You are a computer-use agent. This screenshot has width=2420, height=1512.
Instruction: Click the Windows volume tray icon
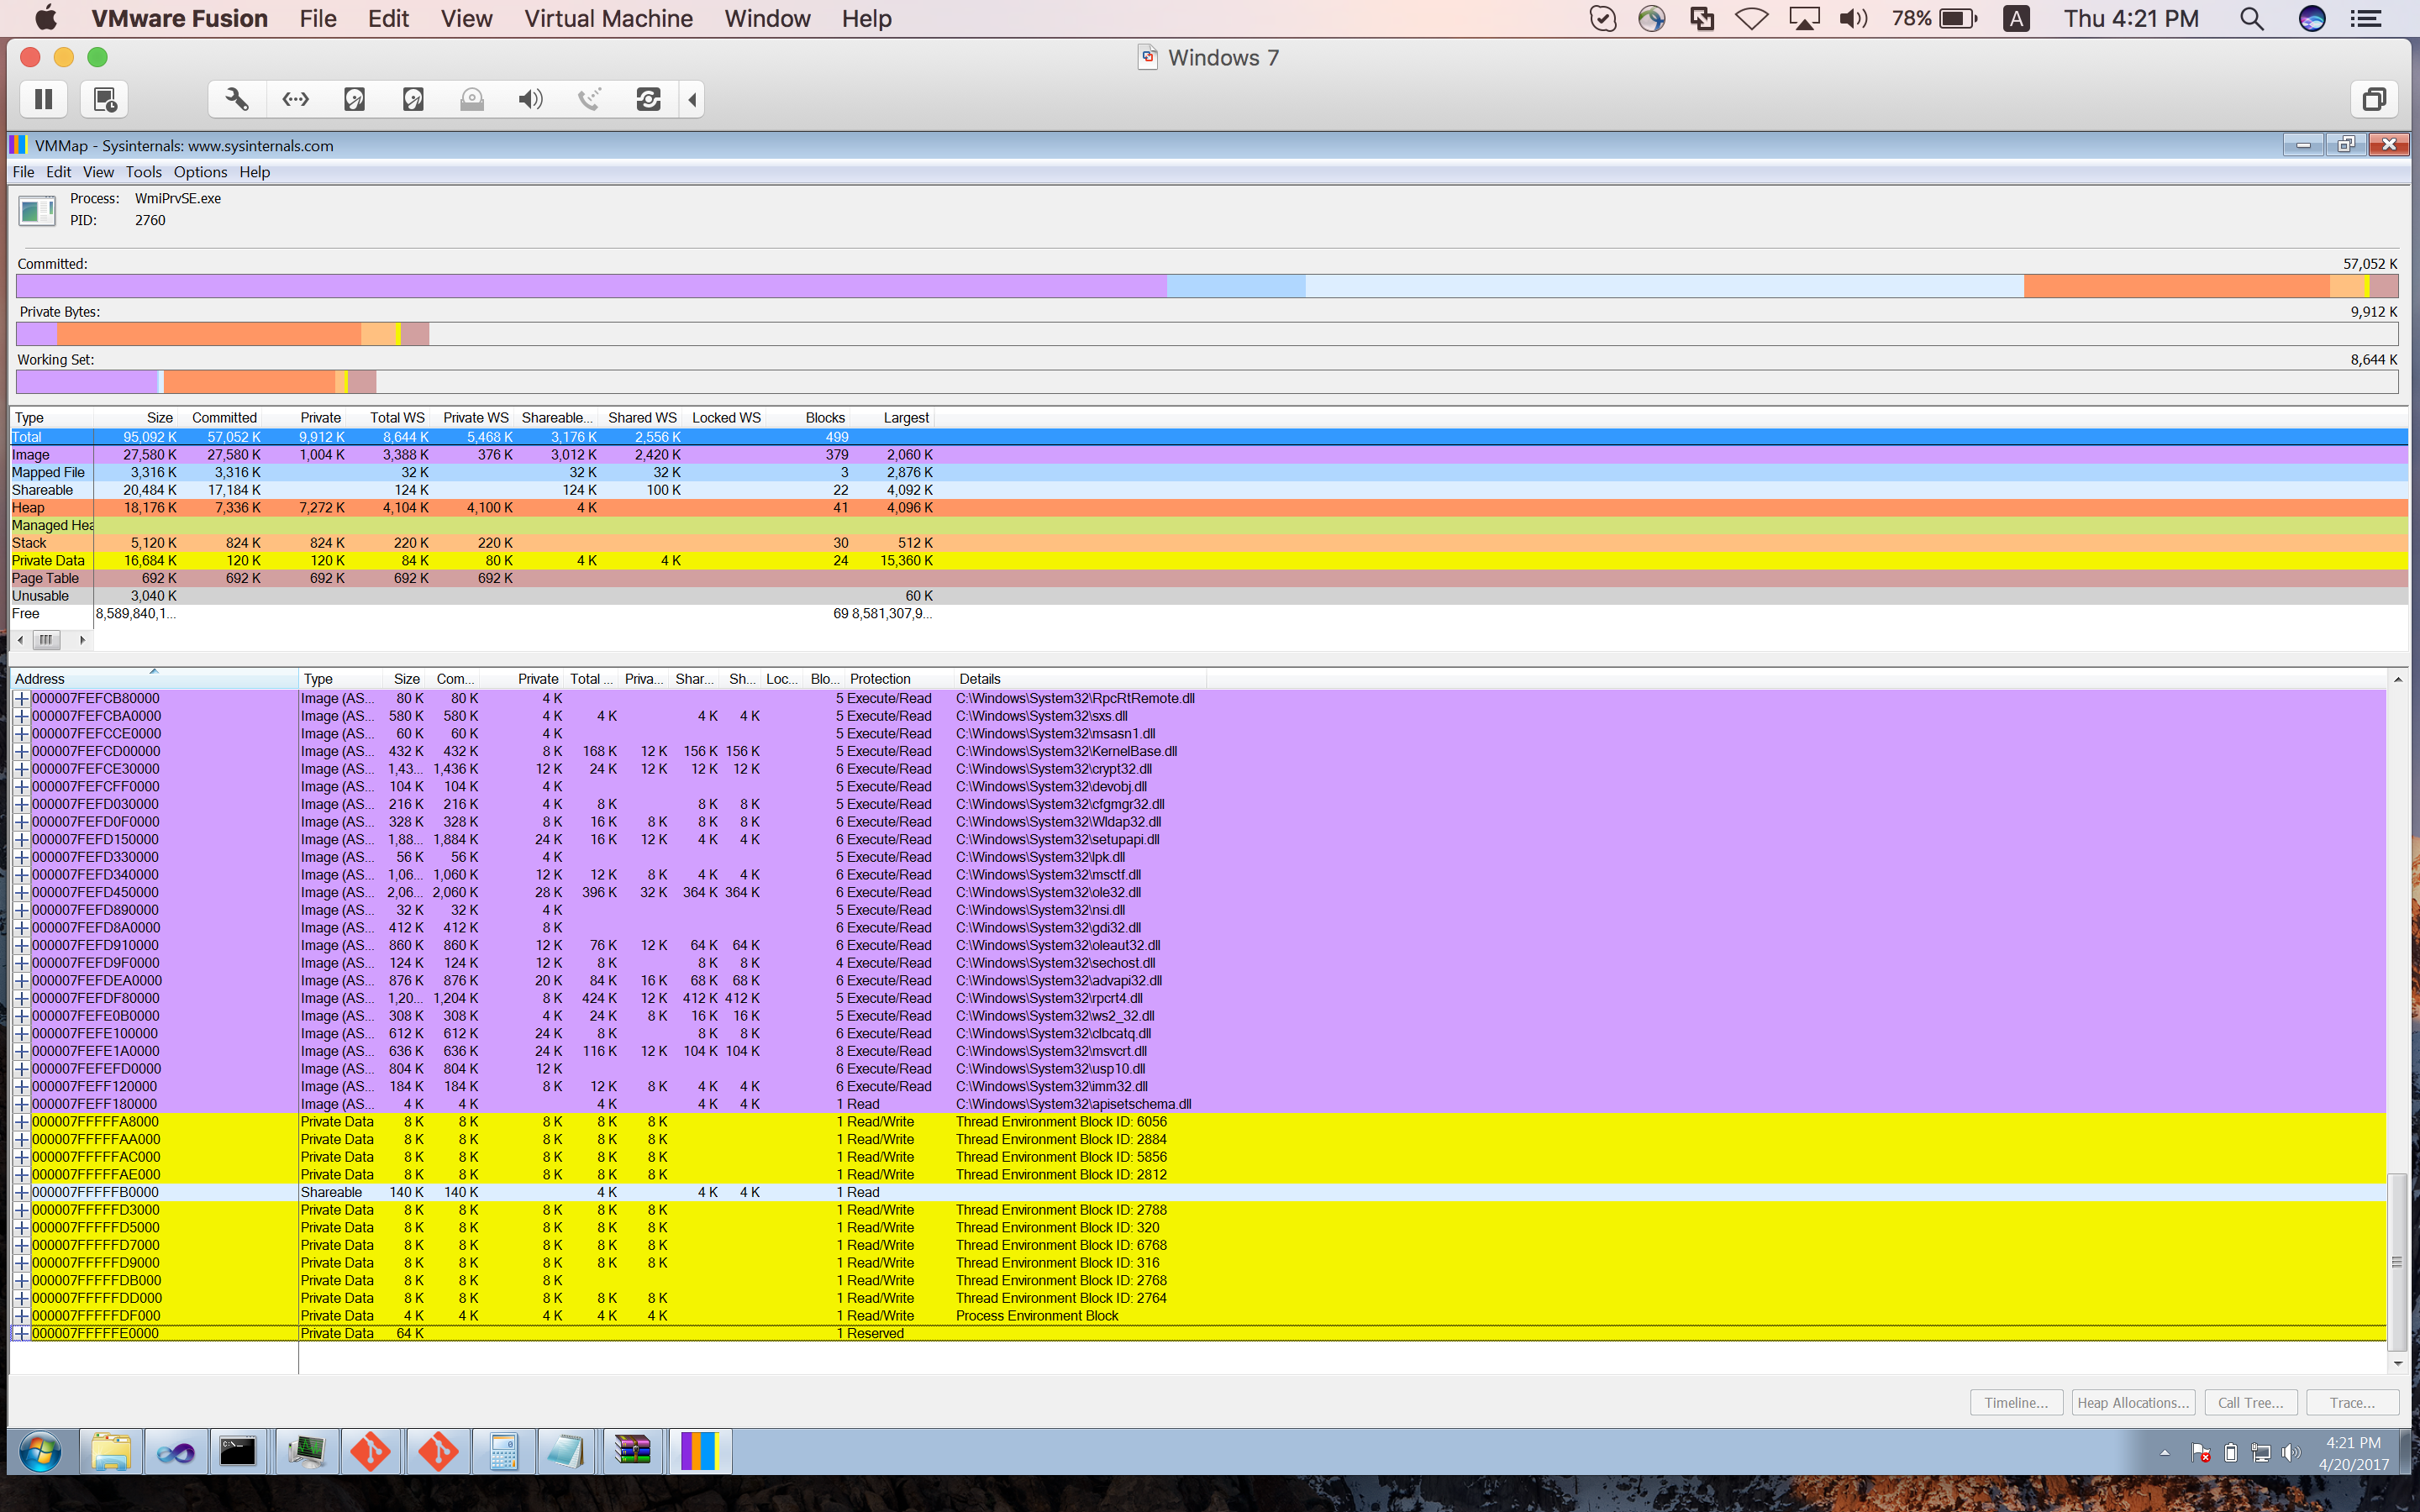click(2290, 1453)
